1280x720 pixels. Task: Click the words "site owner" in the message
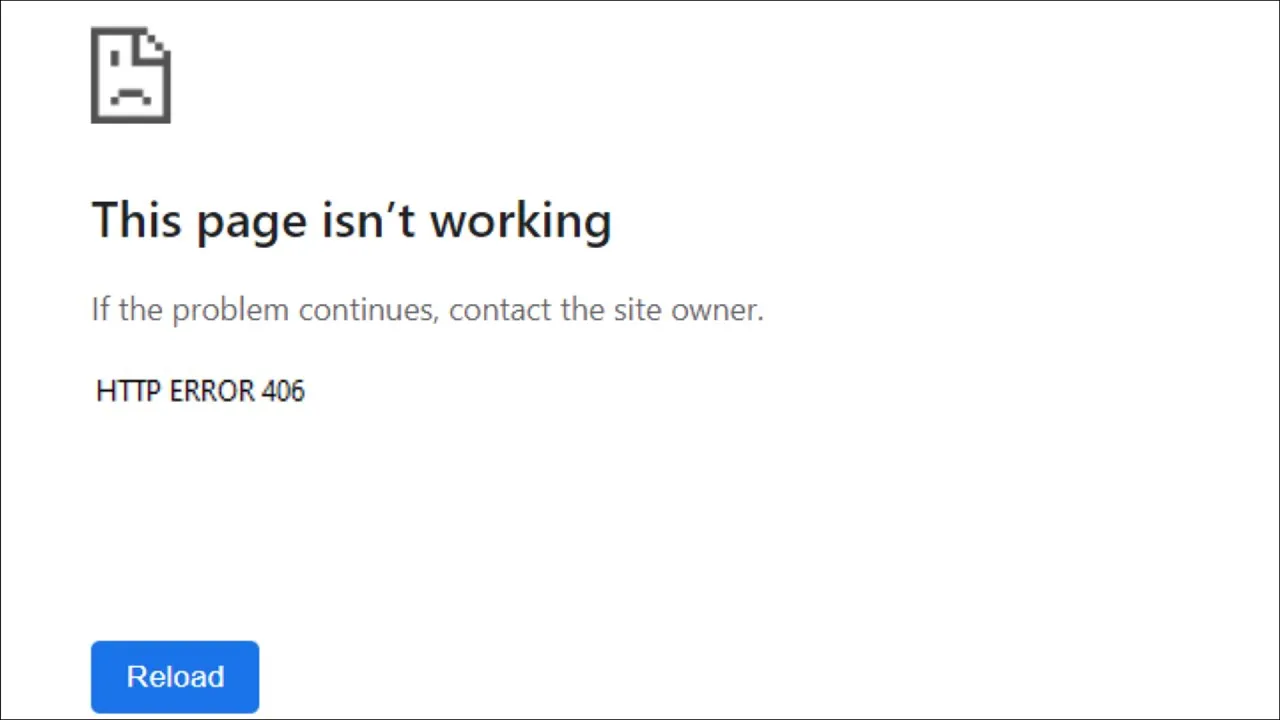[x=689, y=309]
